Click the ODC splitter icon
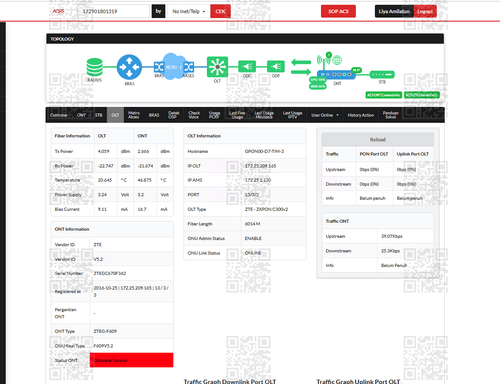The height and width of the screenshot is (384, 500). click(247, 67)
